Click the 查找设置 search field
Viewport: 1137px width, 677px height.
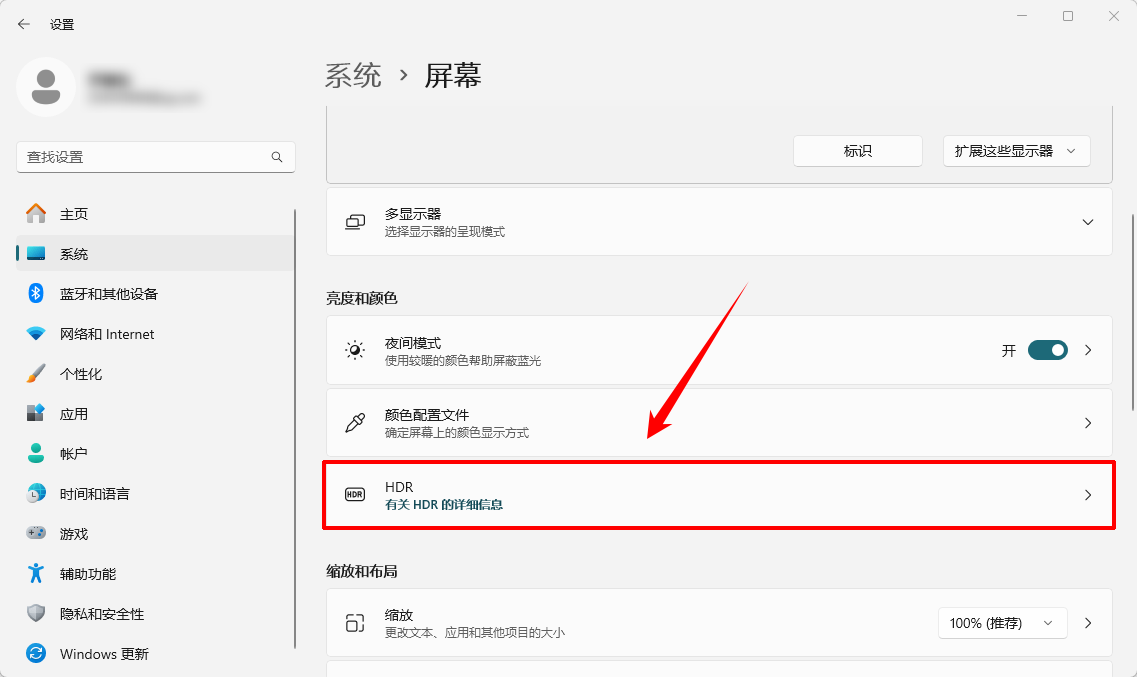[156, 157]
